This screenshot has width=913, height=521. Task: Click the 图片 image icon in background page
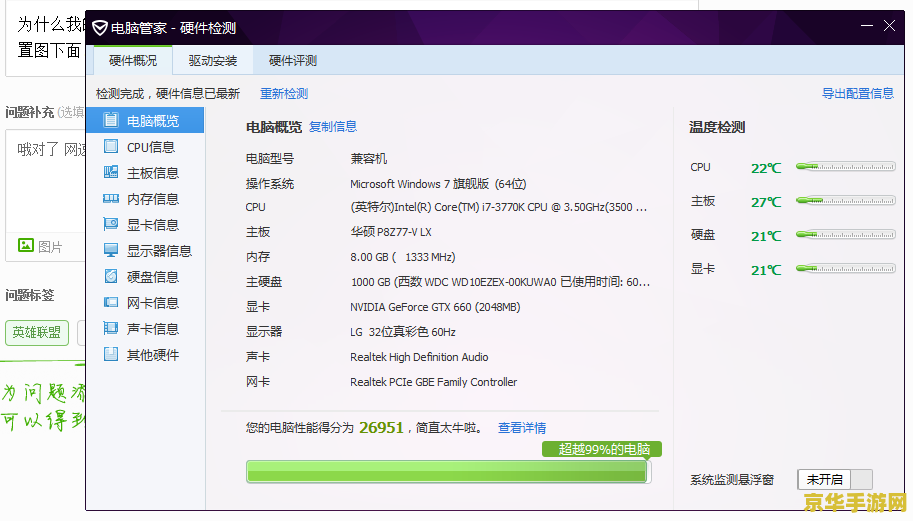pos(26,245)
